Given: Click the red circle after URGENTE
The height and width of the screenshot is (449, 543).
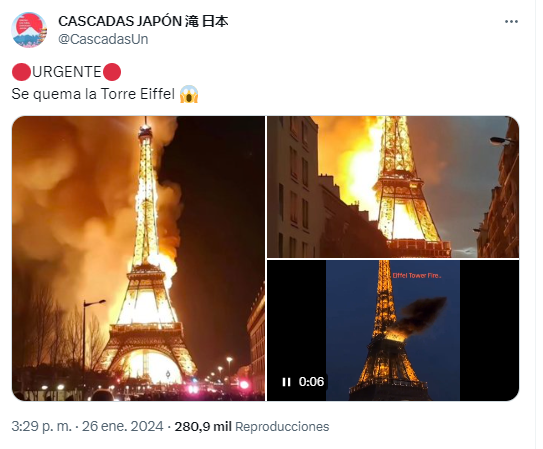Looking at the screenshot, I should (x=112, y=72).
